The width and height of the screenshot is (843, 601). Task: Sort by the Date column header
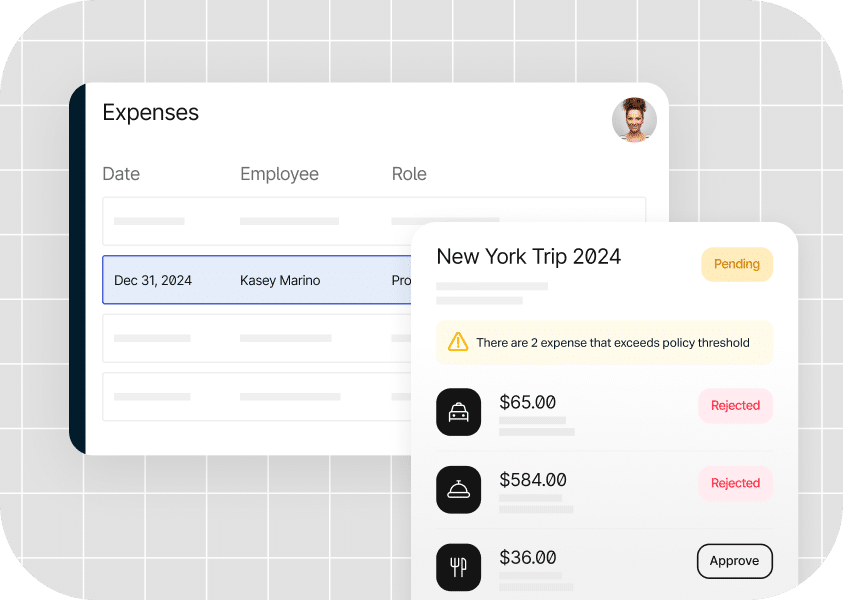point(120,174)
